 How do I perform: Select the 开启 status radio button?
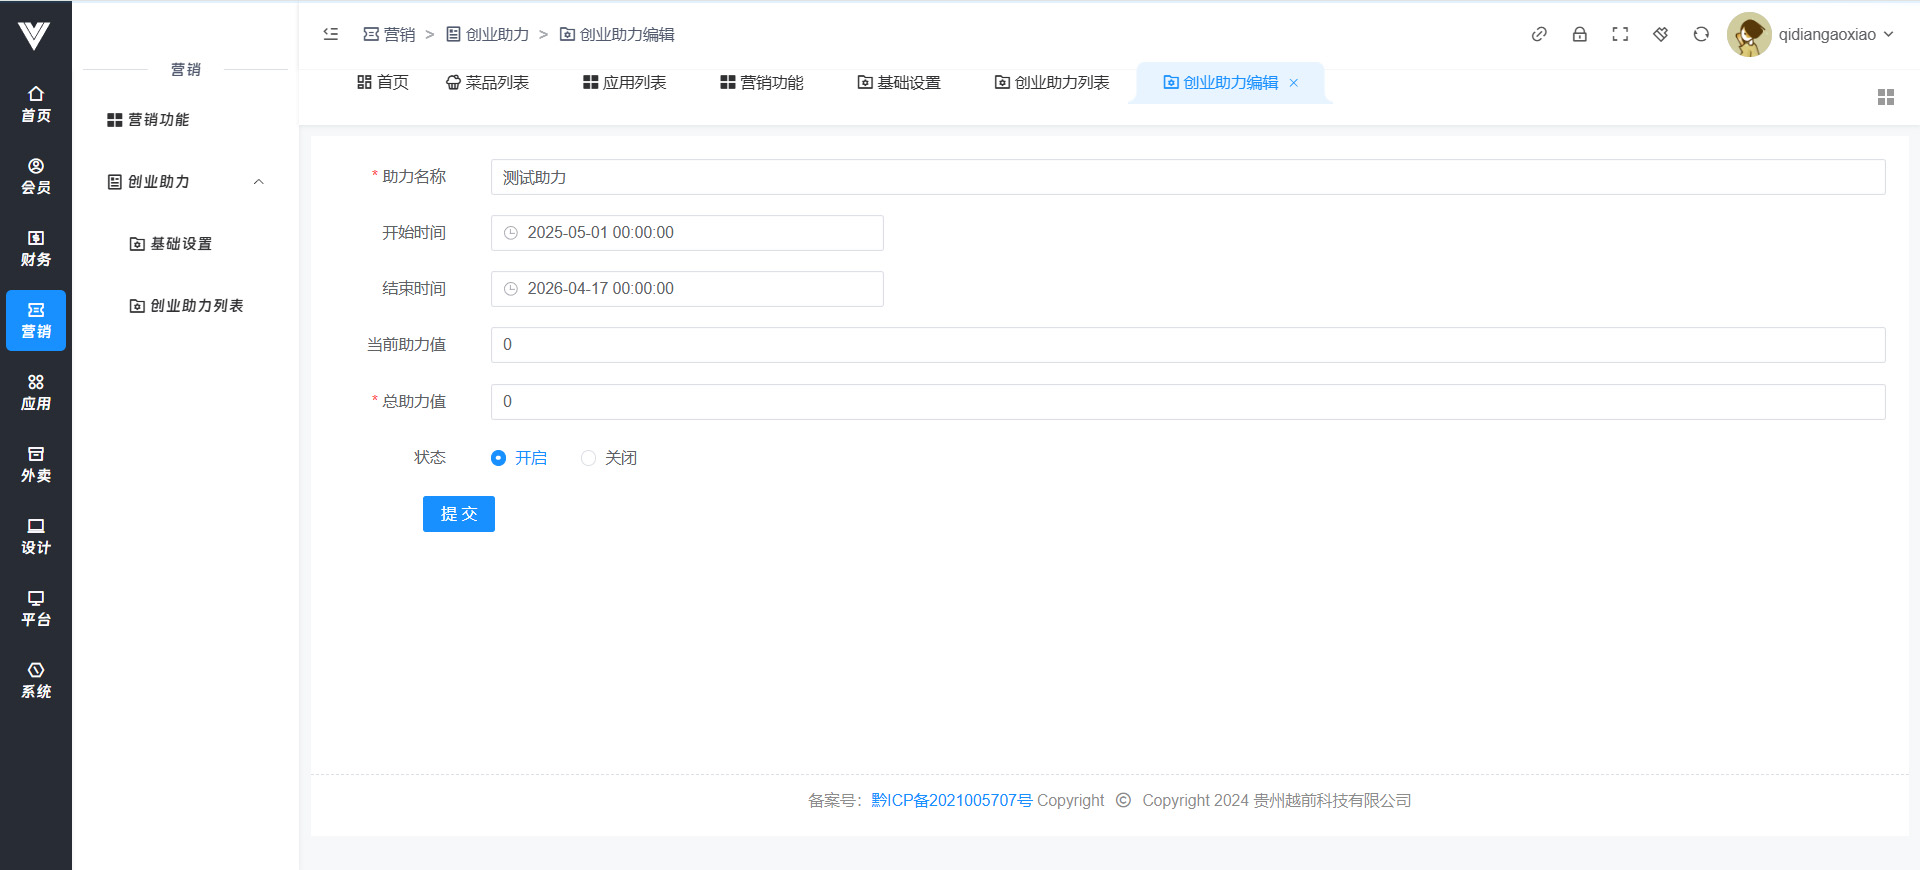coord(499,458)
